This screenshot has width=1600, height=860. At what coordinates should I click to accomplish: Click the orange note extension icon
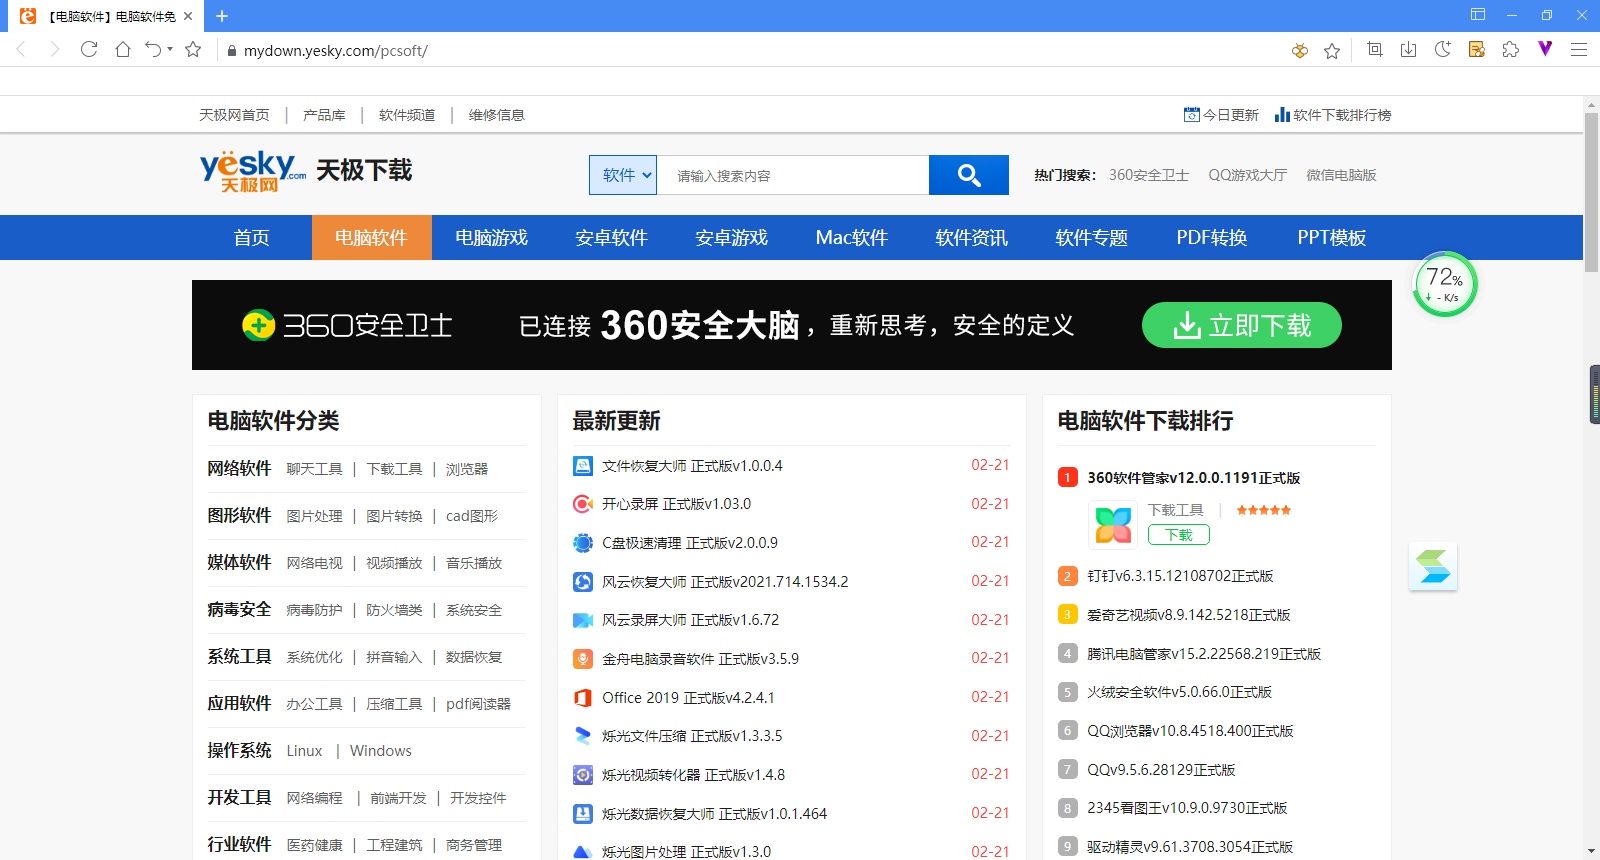1477,49
